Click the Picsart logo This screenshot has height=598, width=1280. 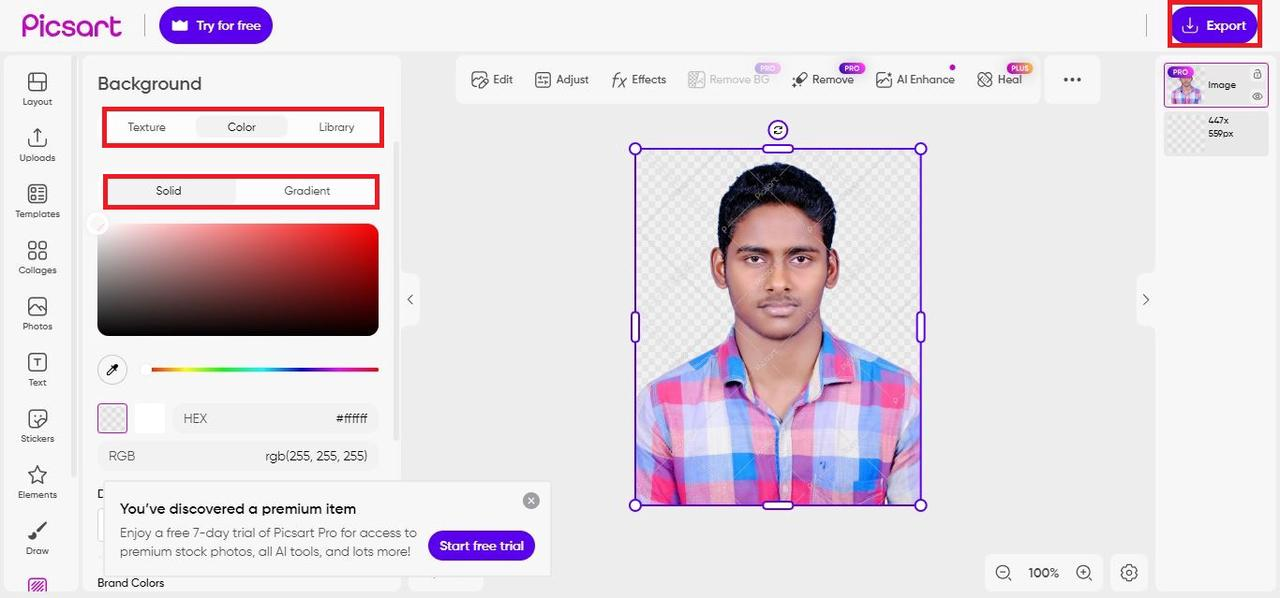pos(72,25)
